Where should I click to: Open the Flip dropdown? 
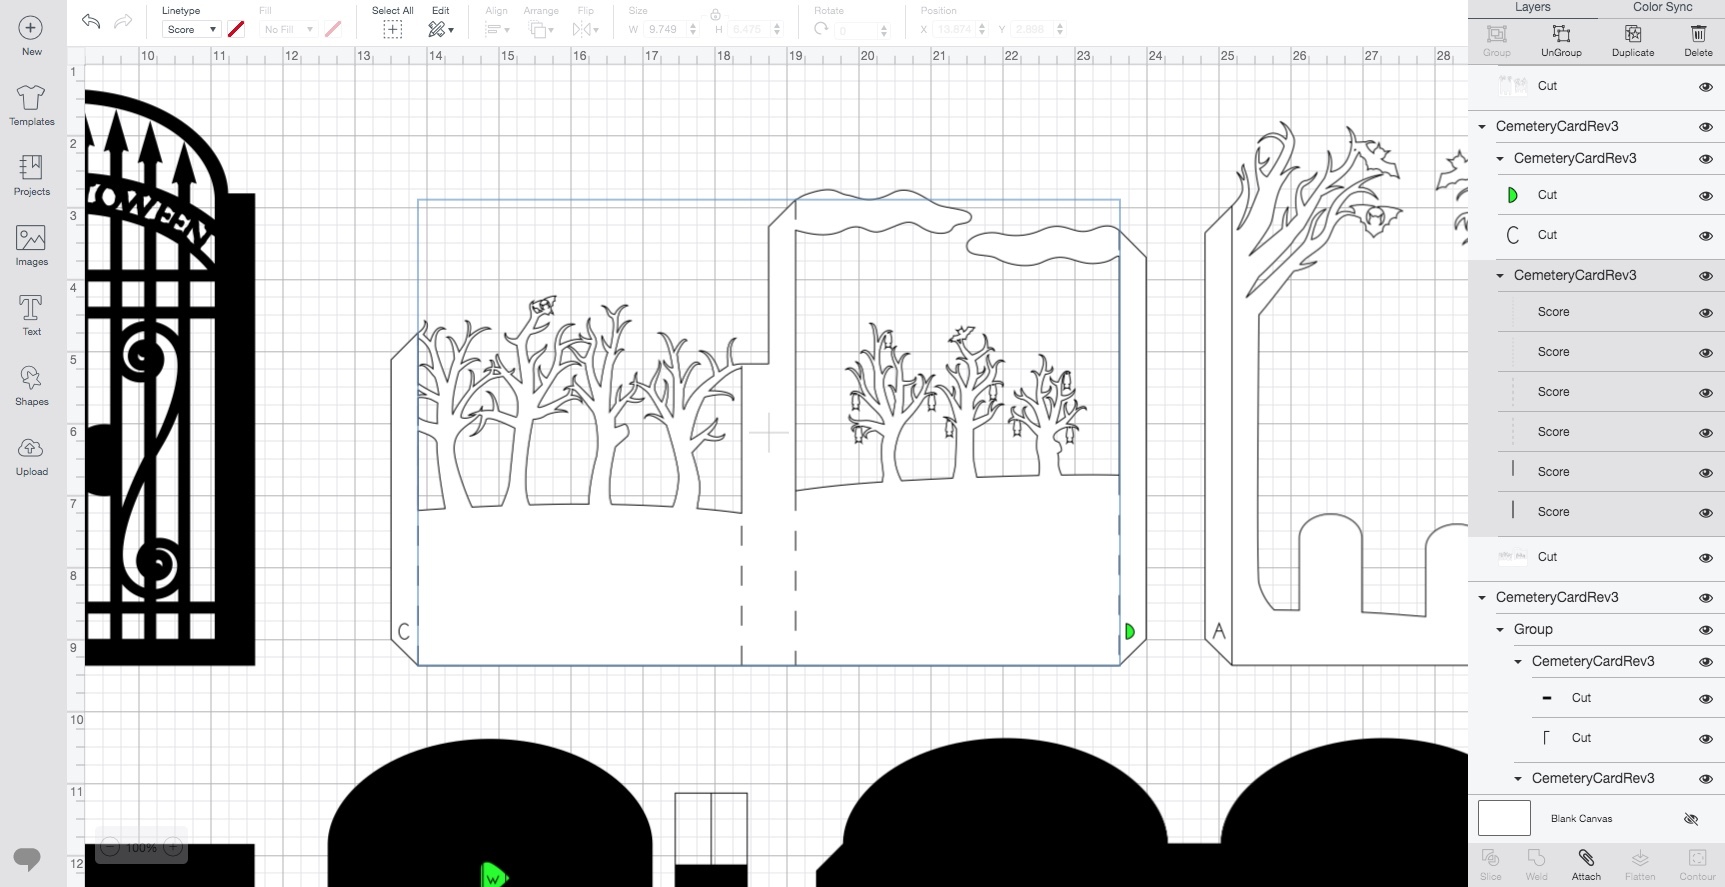(x=586, y=30)
